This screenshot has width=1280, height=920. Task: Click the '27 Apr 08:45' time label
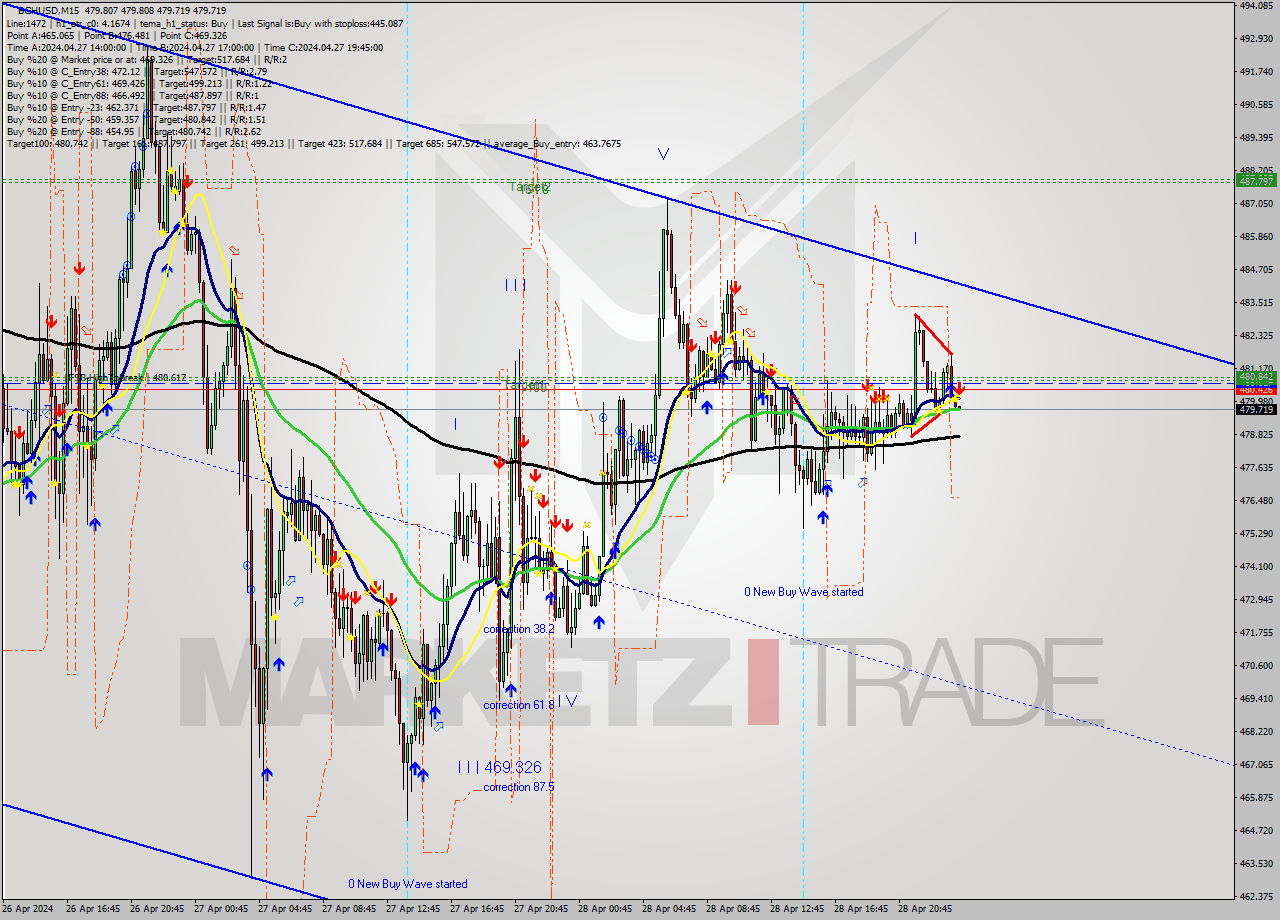[350, 909]
